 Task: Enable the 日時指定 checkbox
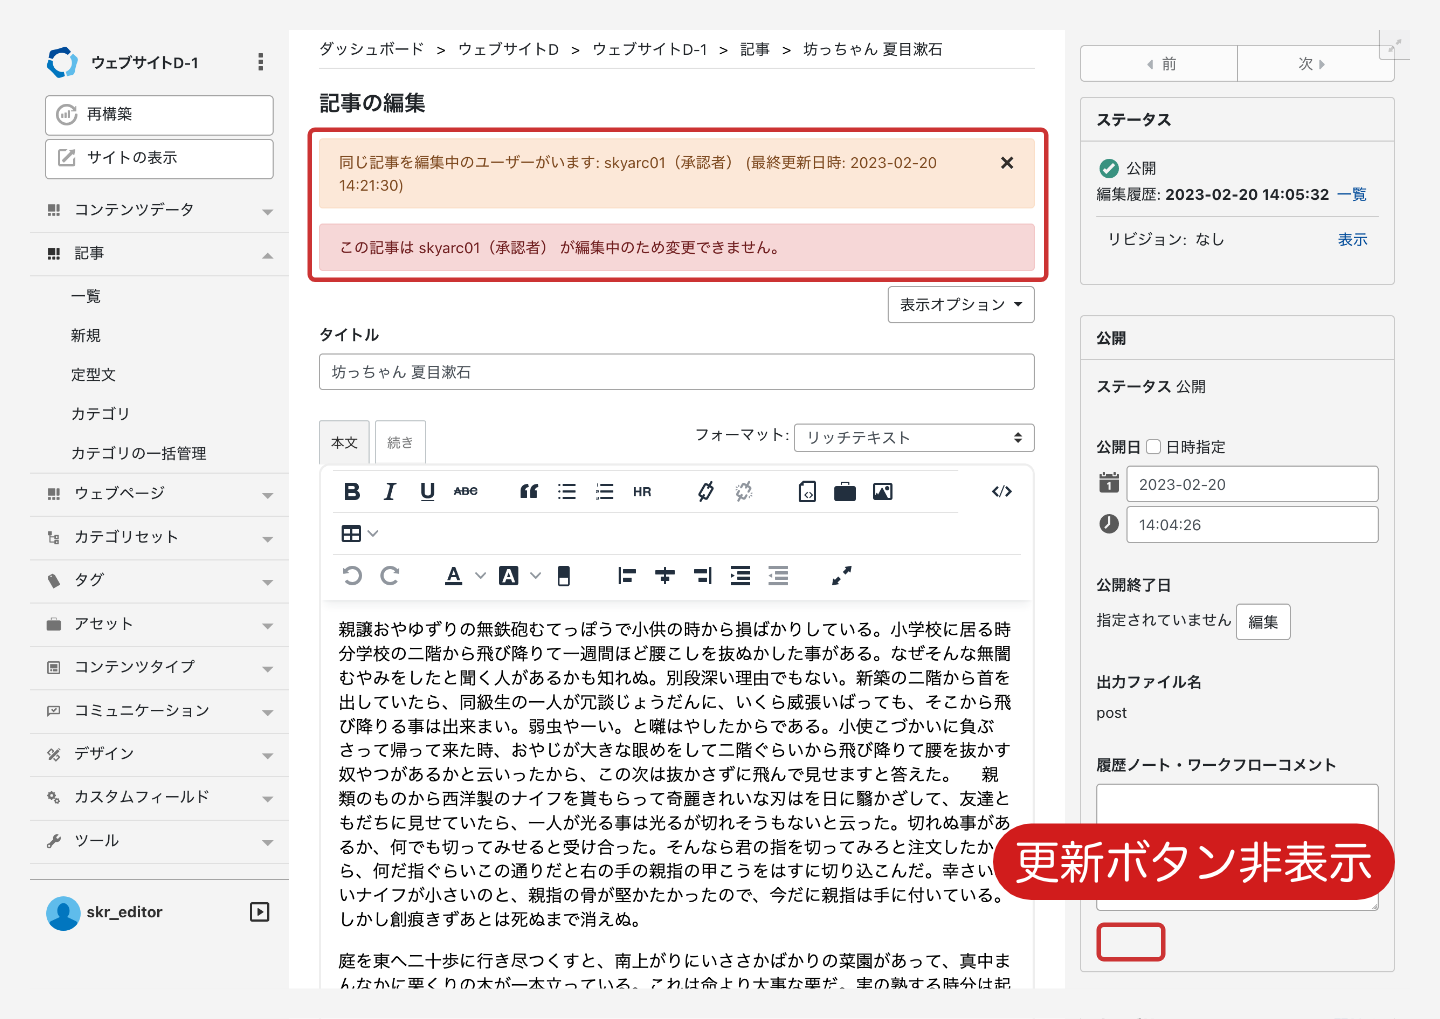pos(1153,447)
